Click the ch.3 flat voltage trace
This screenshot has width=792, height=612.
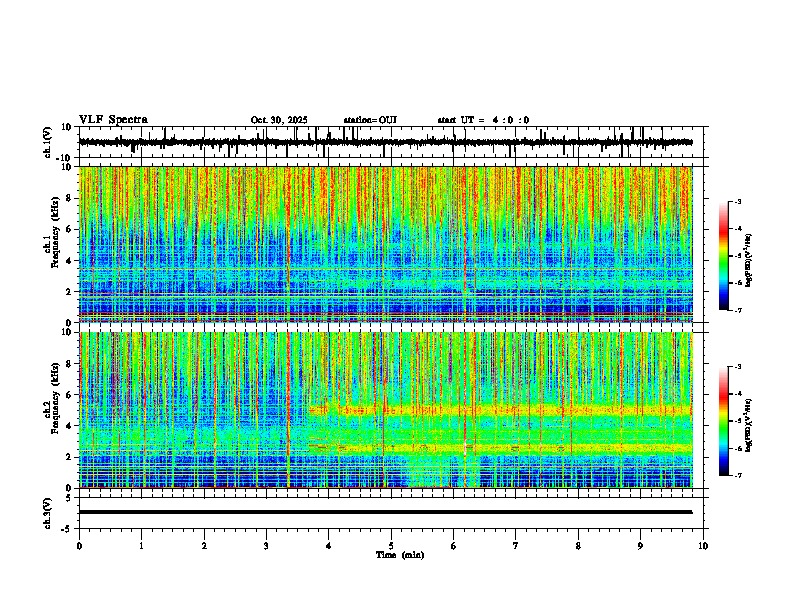[x=385, y=512]
